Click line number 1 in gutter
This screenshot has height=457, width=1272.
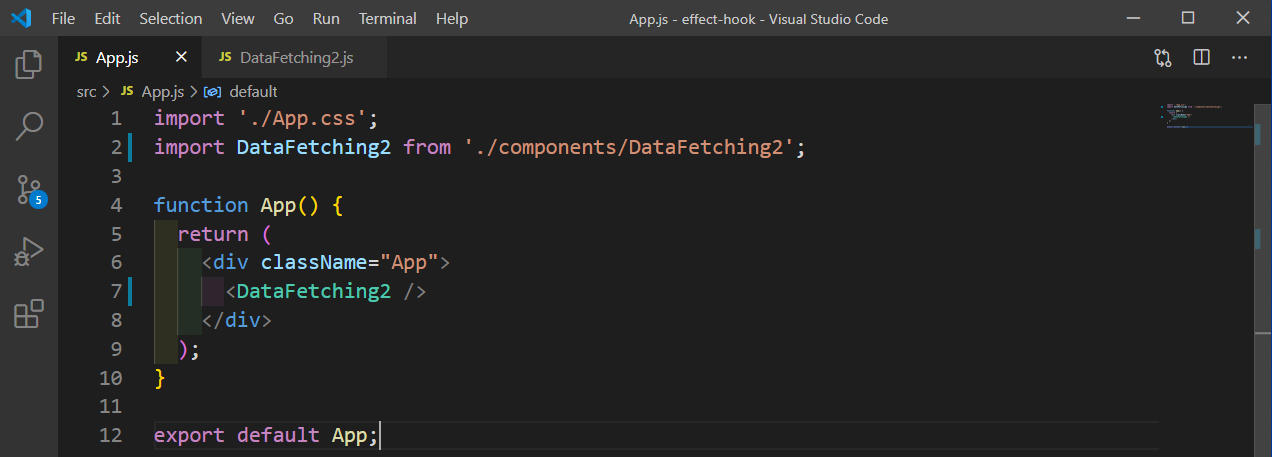coord(116,118)
